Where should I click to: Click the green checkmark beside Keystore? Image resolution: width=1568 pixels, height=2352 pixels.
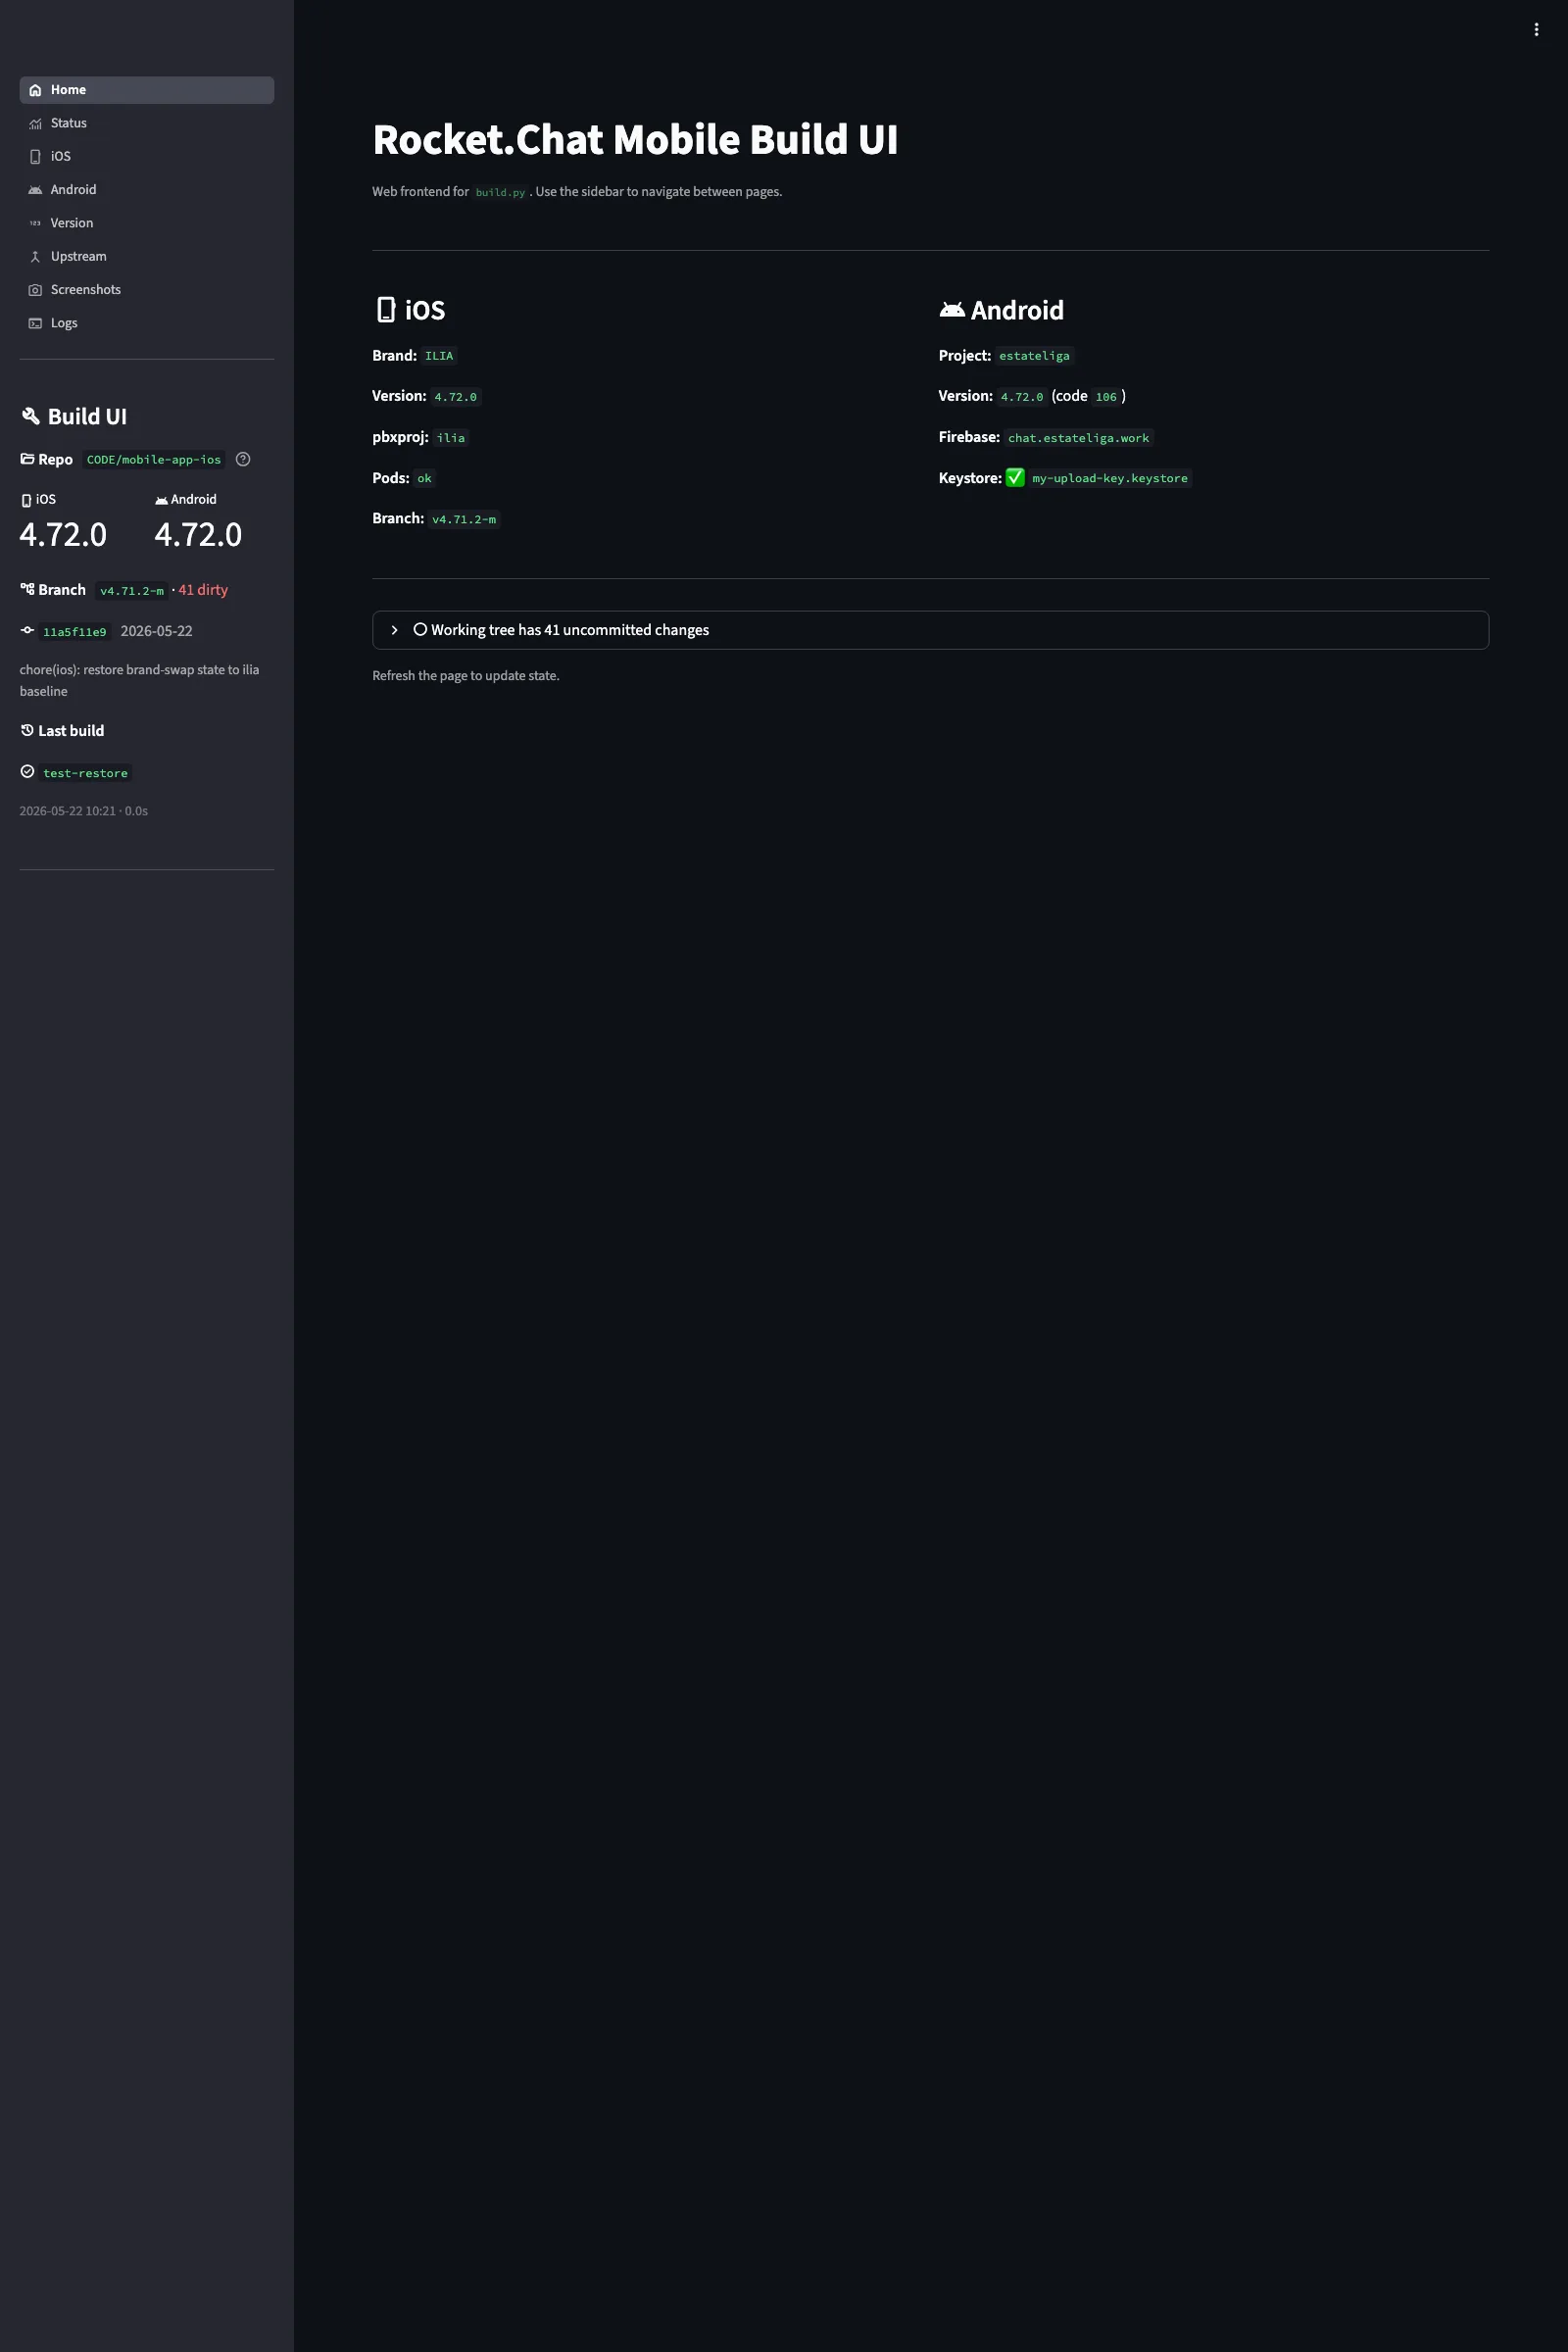pyautogui.click(x=1015, y=478)
